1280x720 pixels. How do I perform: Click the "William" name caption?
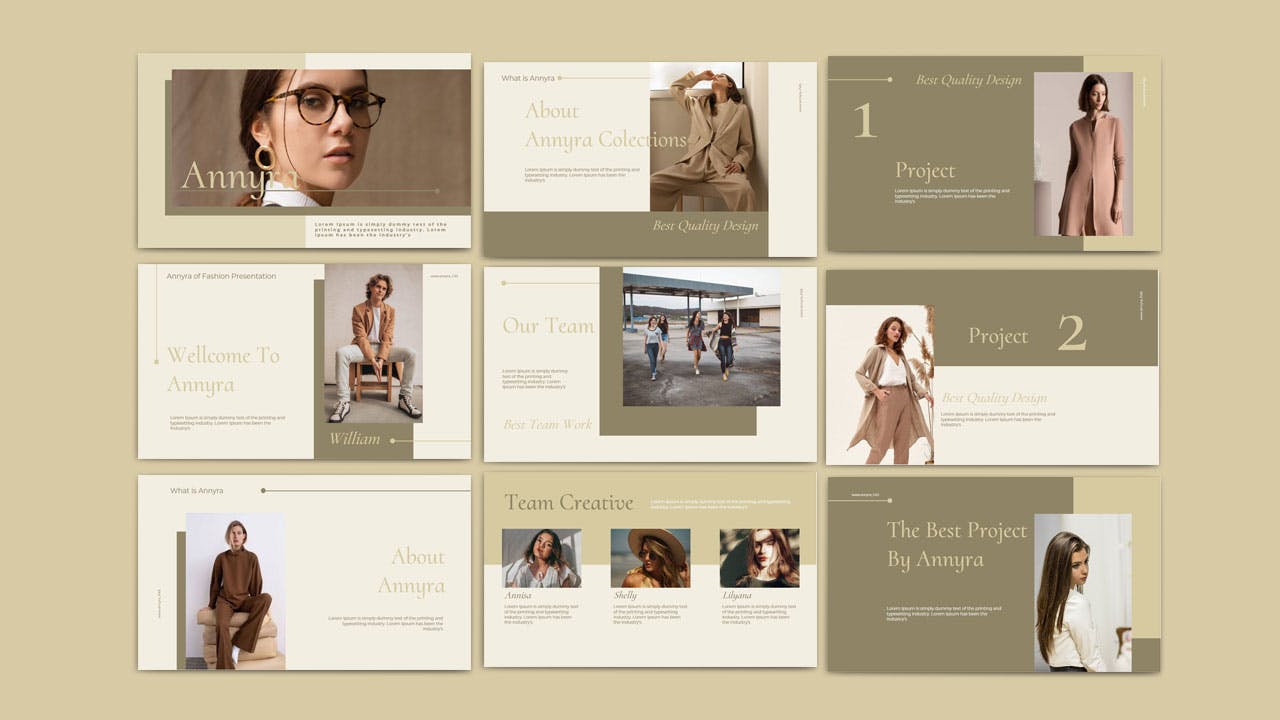pos(354,439)
